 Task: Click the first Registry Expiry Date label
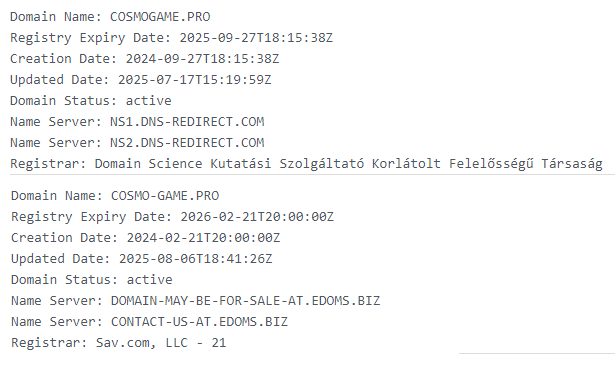pyautogui.click(x=91, y=38)
